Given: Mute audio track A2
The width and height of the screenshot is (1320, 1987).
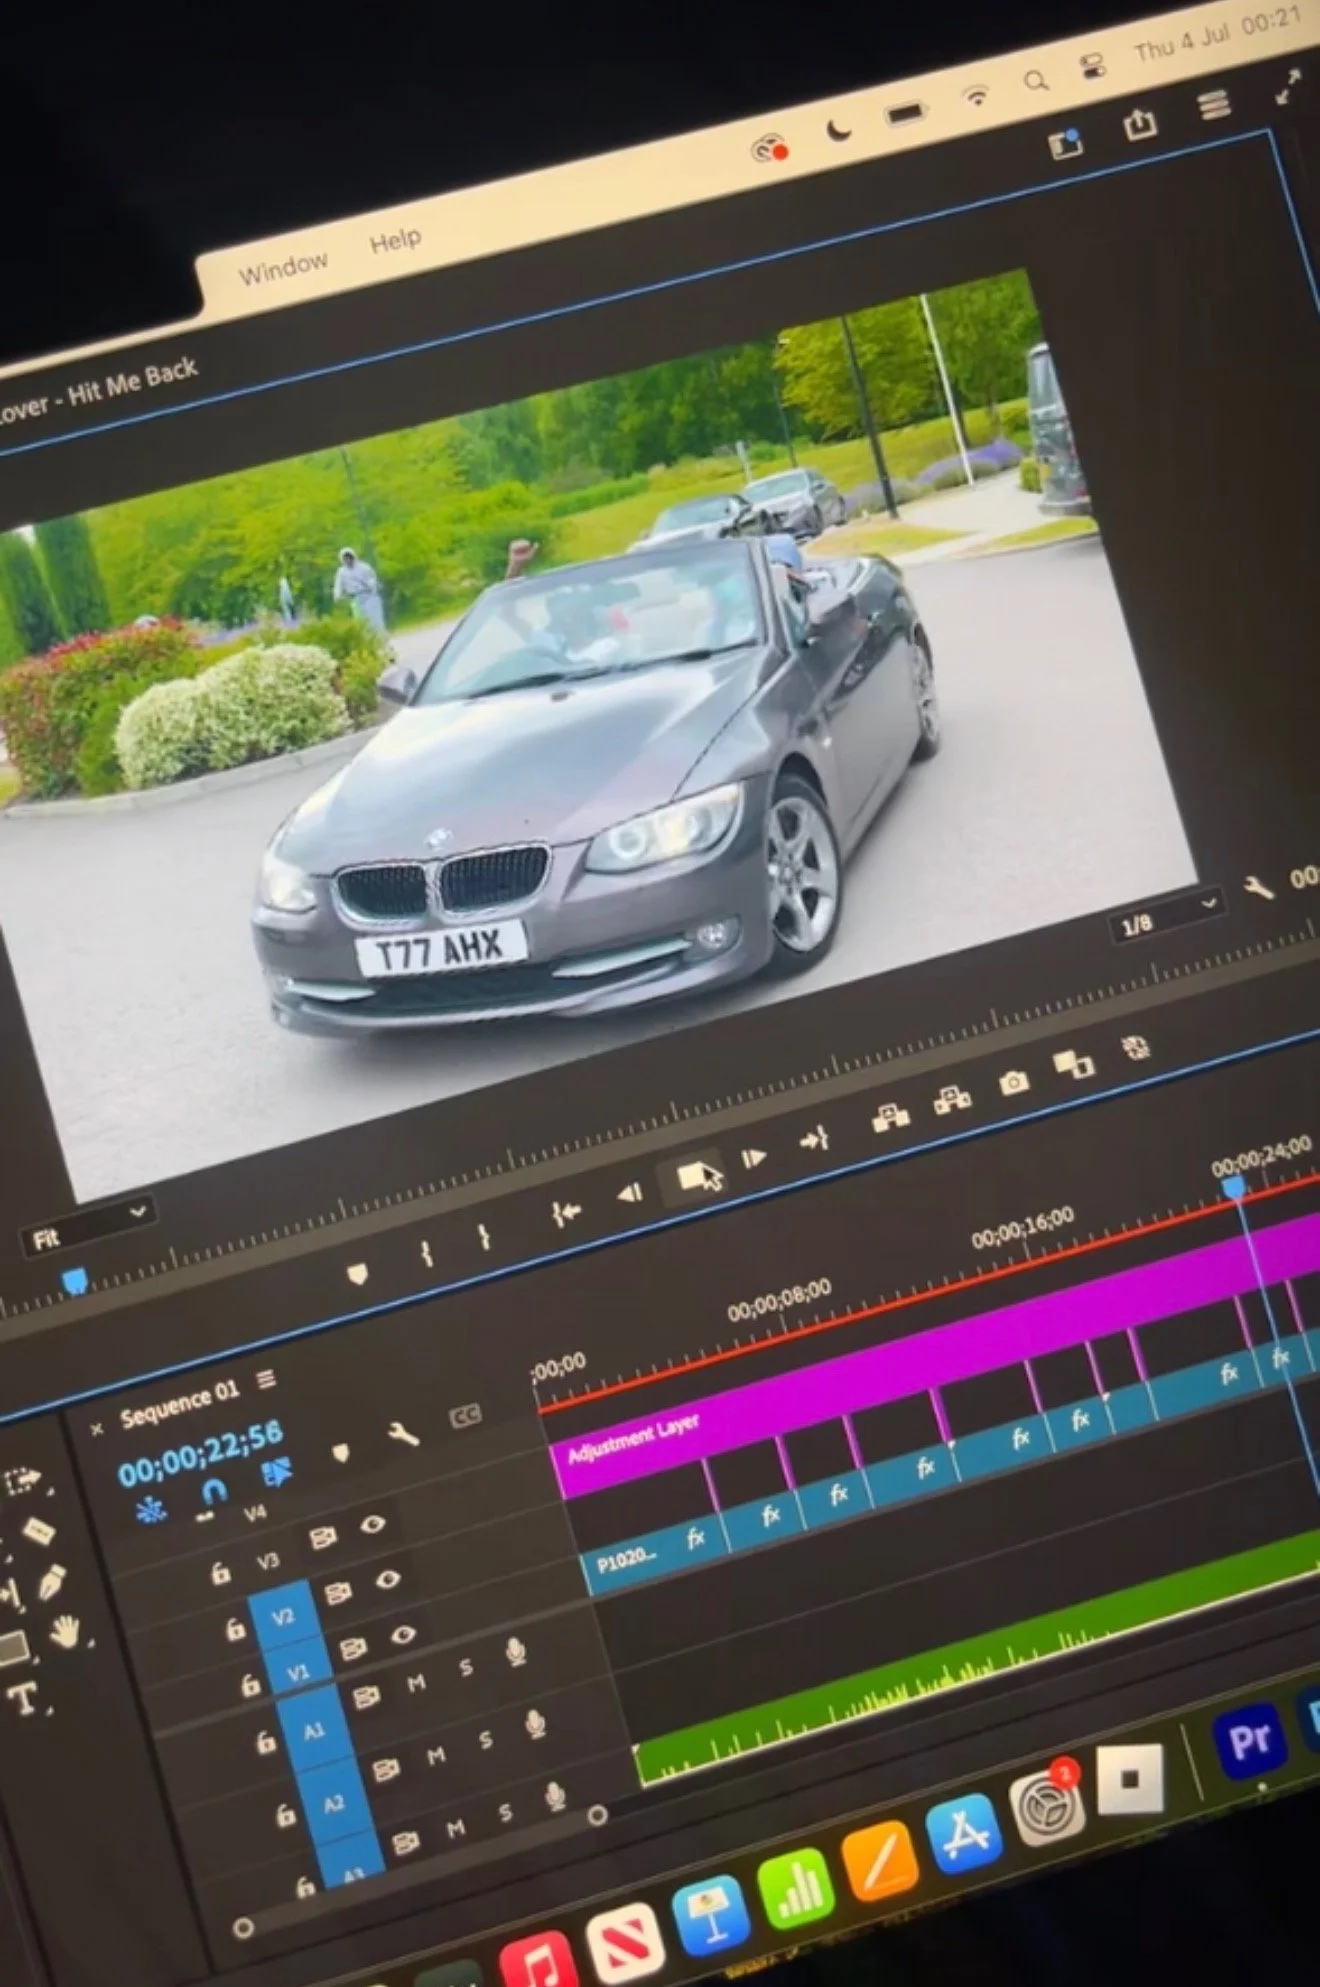Looking at the screenshot, I should 435,1756.
